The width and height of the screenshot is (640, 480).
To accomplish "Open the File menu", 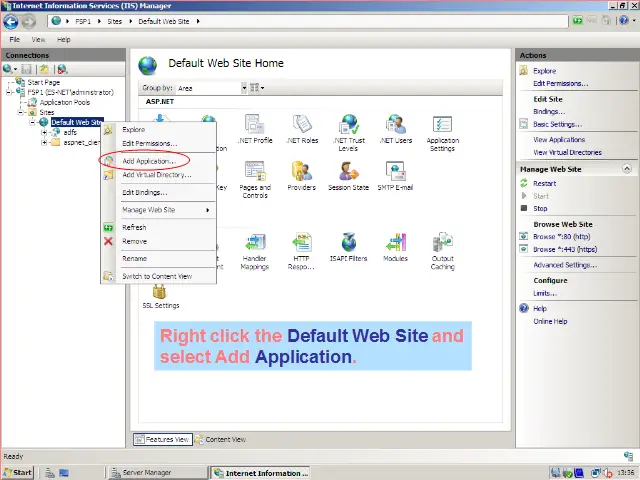I will pyautogui.click(x=15, y=40).
